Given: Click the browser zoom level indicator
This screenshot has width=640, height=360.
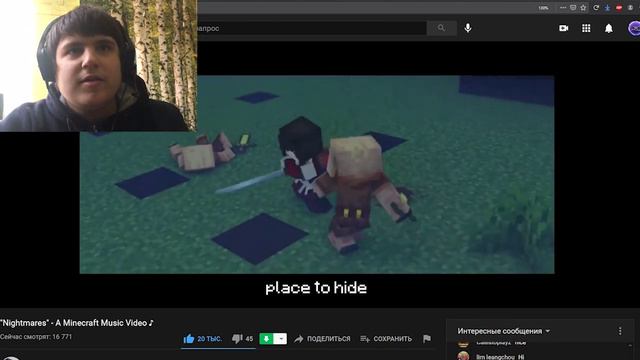Looking at the screenshot, I should [543, 8].
